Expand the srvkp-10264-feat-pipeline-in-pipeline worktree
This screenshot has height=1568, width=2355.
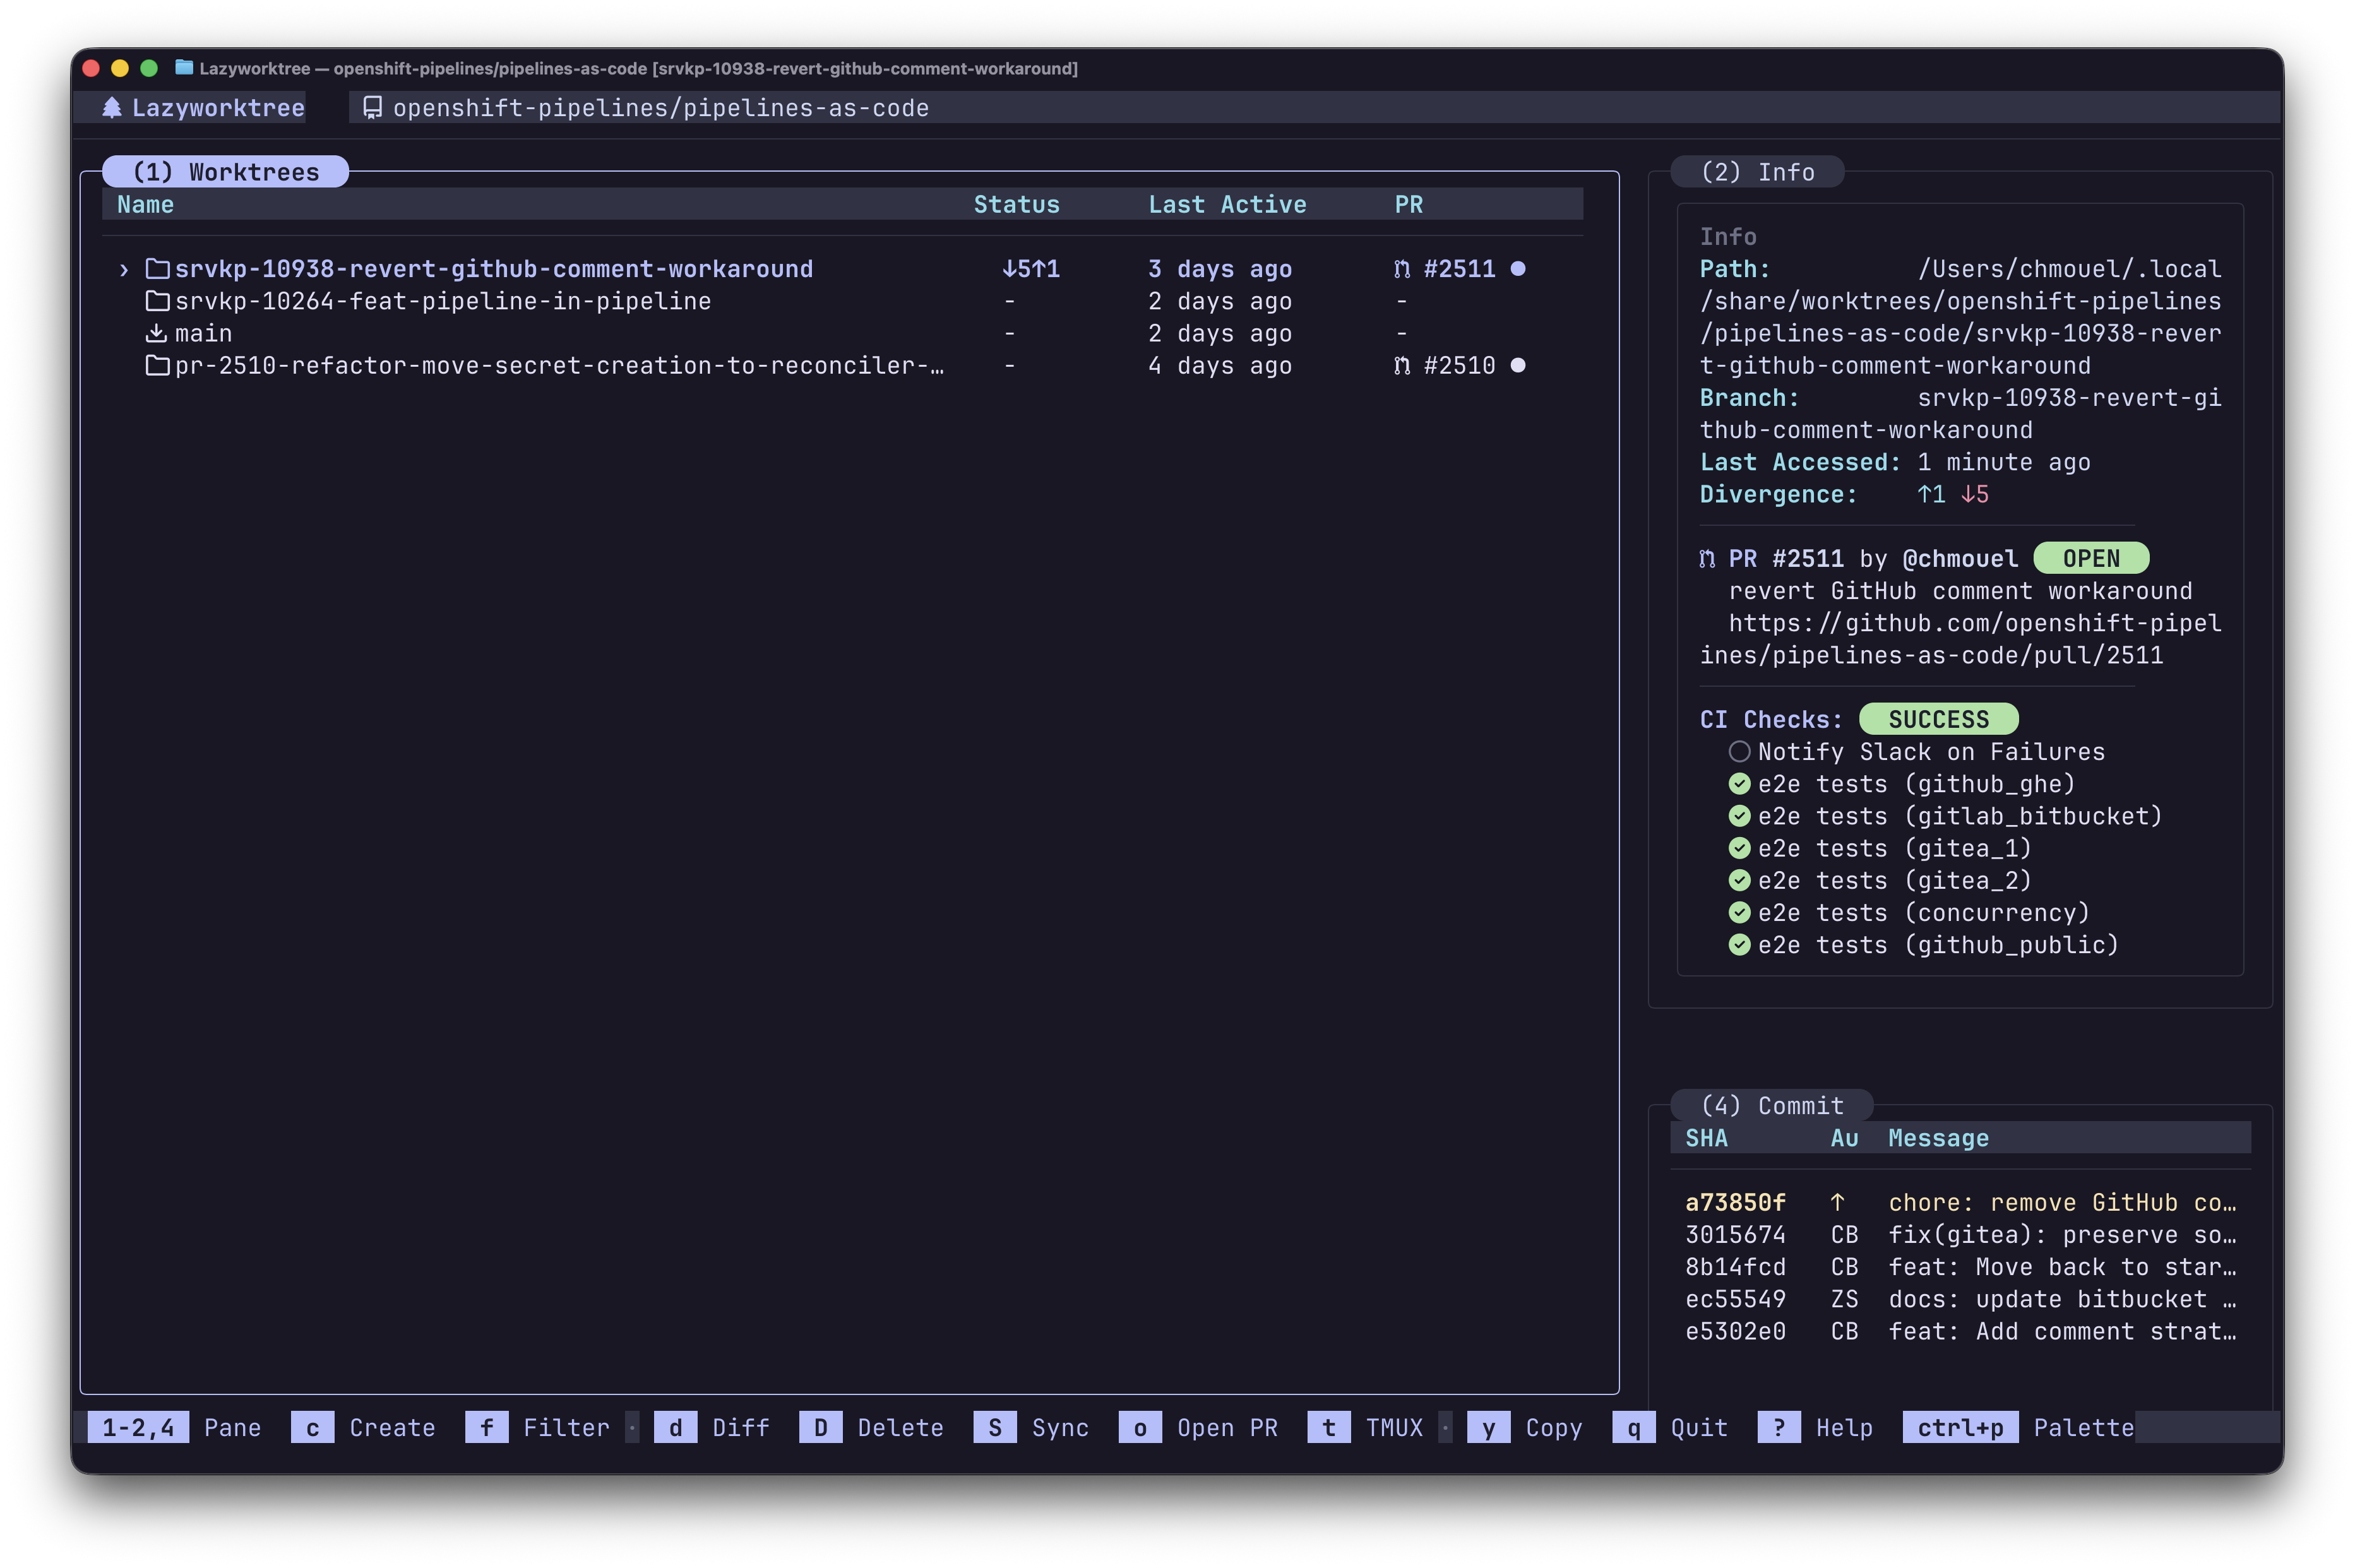[x=443, y=301]
